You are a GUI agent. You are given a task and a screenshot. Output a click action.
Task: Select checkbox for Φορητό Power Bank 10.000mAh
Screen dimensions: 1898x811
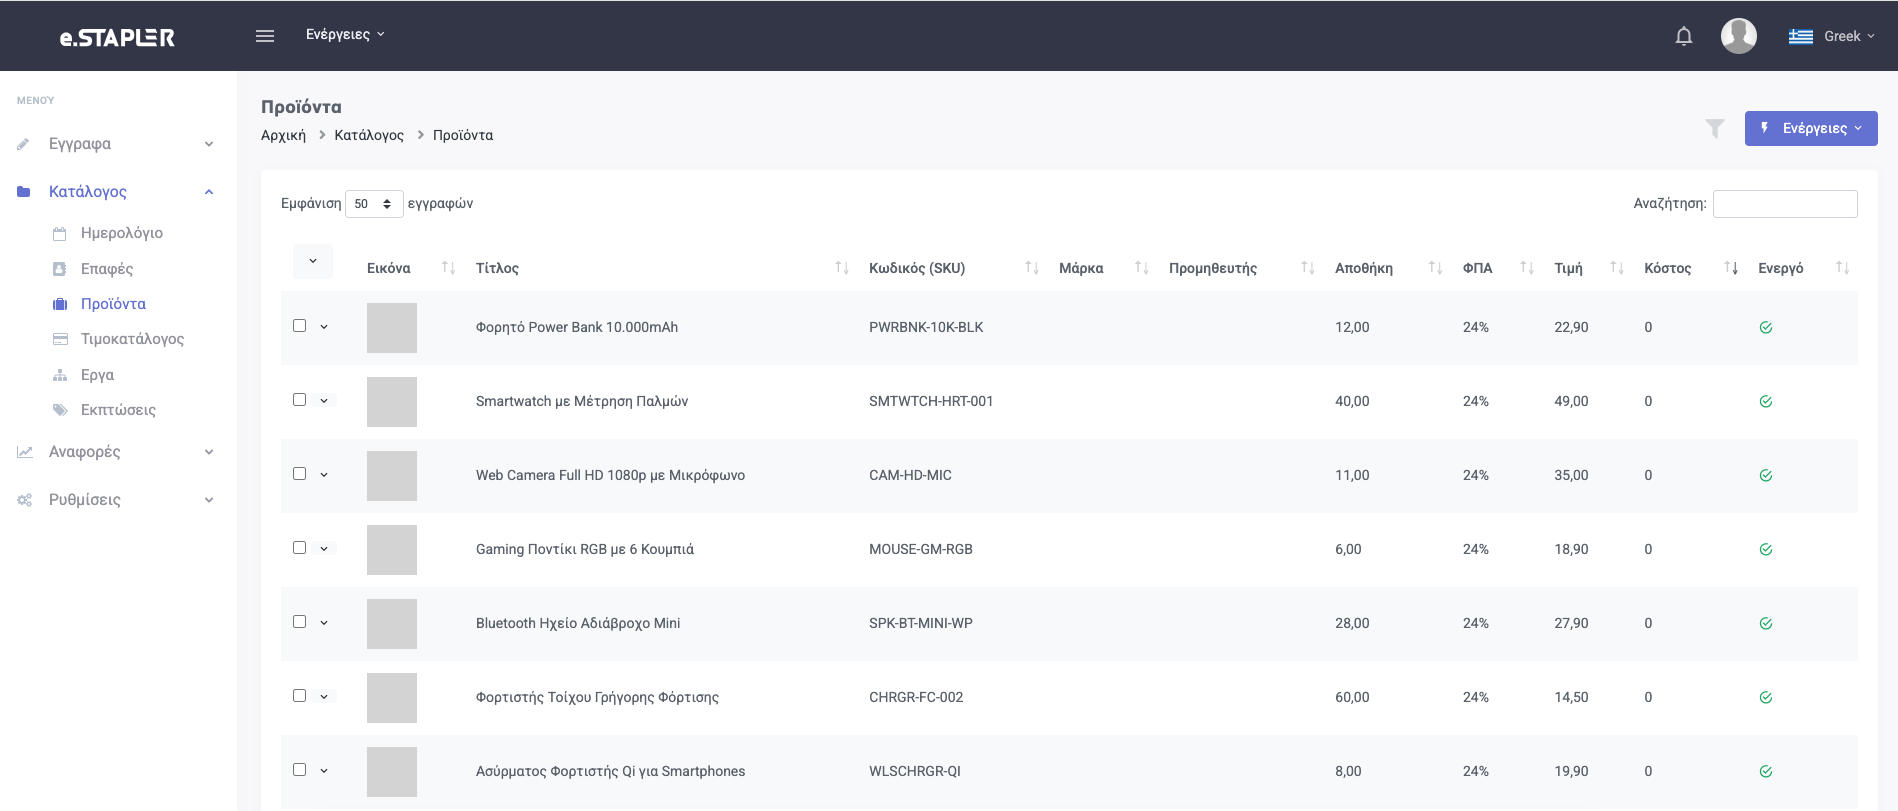[x=299, y=326]
